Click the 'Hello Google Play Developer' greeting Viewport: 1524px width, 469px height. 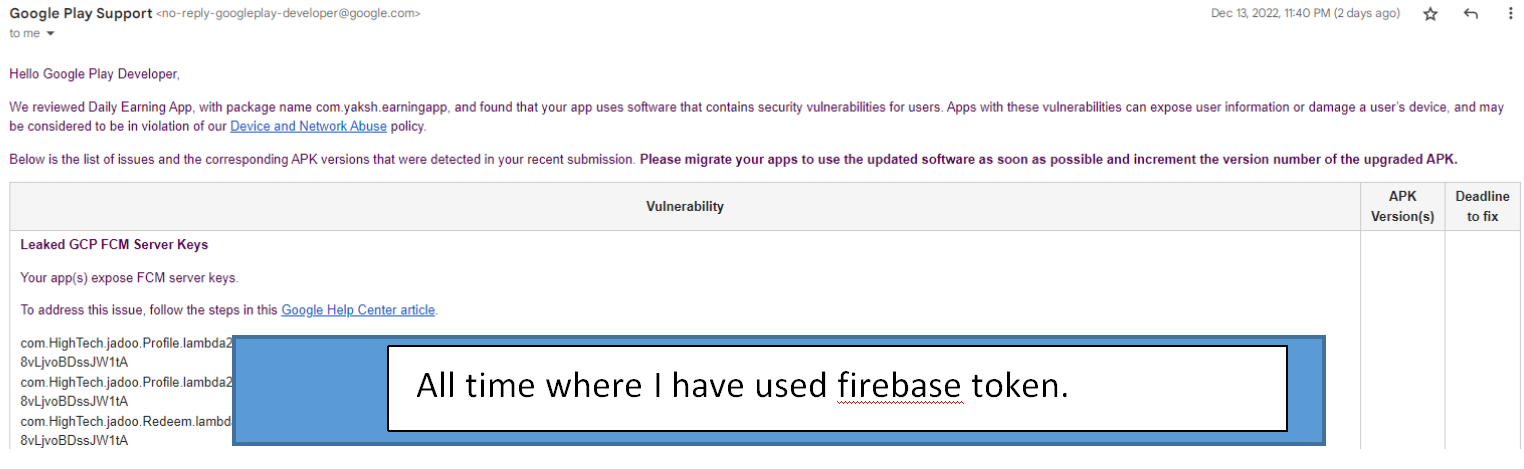[94, 73]
